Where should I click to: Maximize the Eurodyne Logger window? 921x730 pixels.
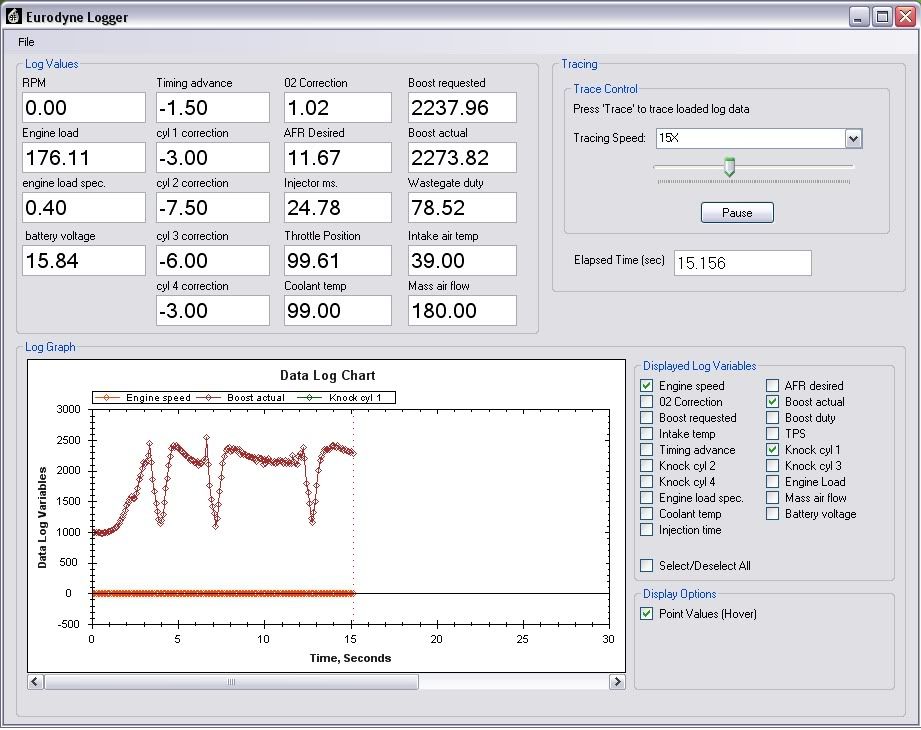point(881,16)
